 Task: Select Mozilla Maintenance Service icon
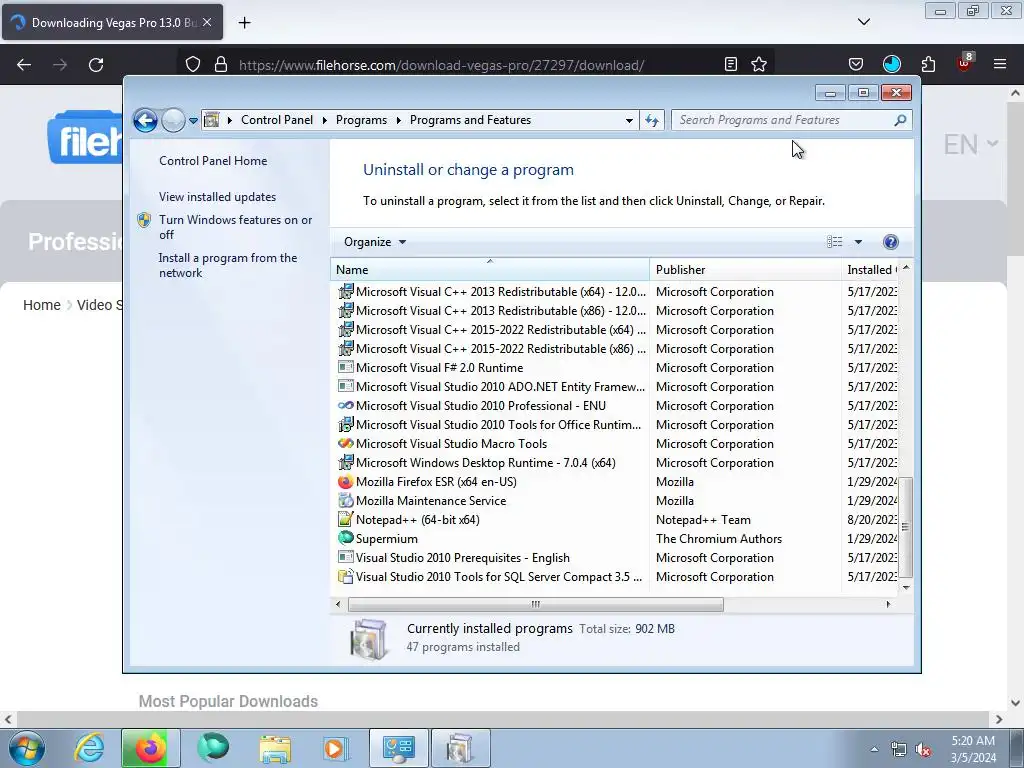click(345, 500)
